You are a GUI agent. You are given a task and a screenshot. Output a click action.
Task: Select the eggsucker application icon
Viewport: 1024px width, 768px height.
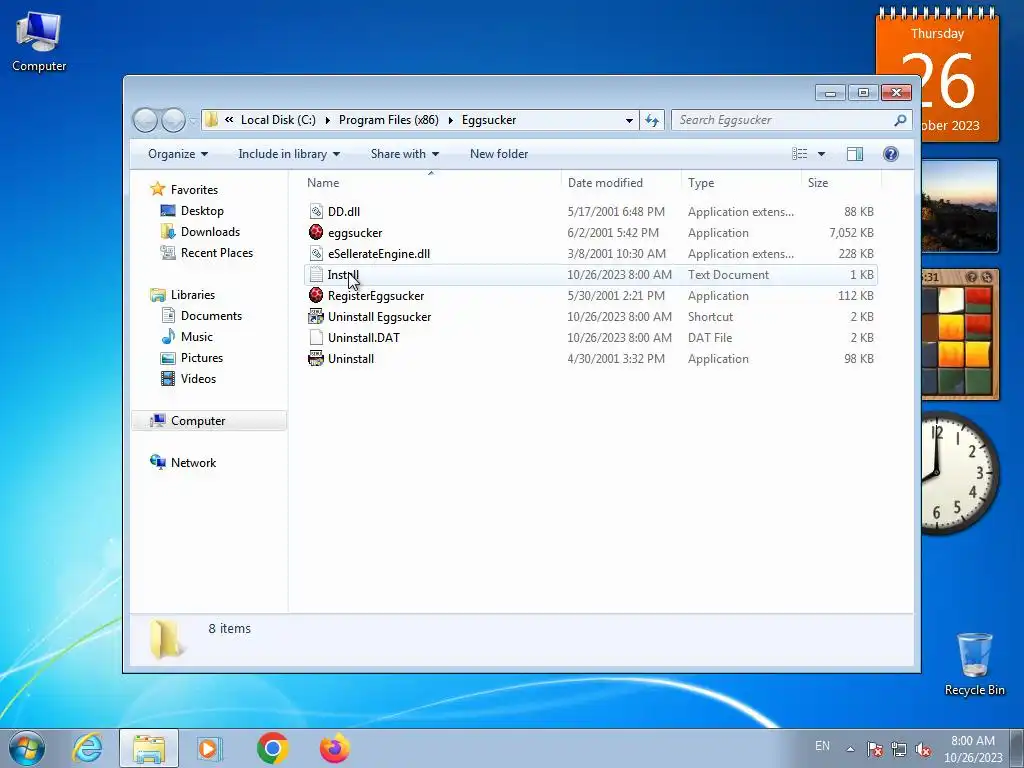pyautogui.click(x=316, y=232)
